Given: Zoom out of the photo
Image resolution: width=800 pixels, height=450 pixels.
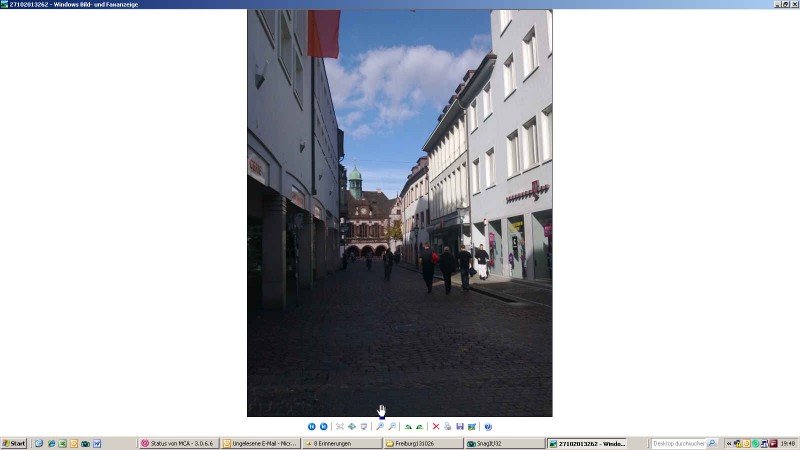Looking at the screenshot, I should (x=392, y=426).
